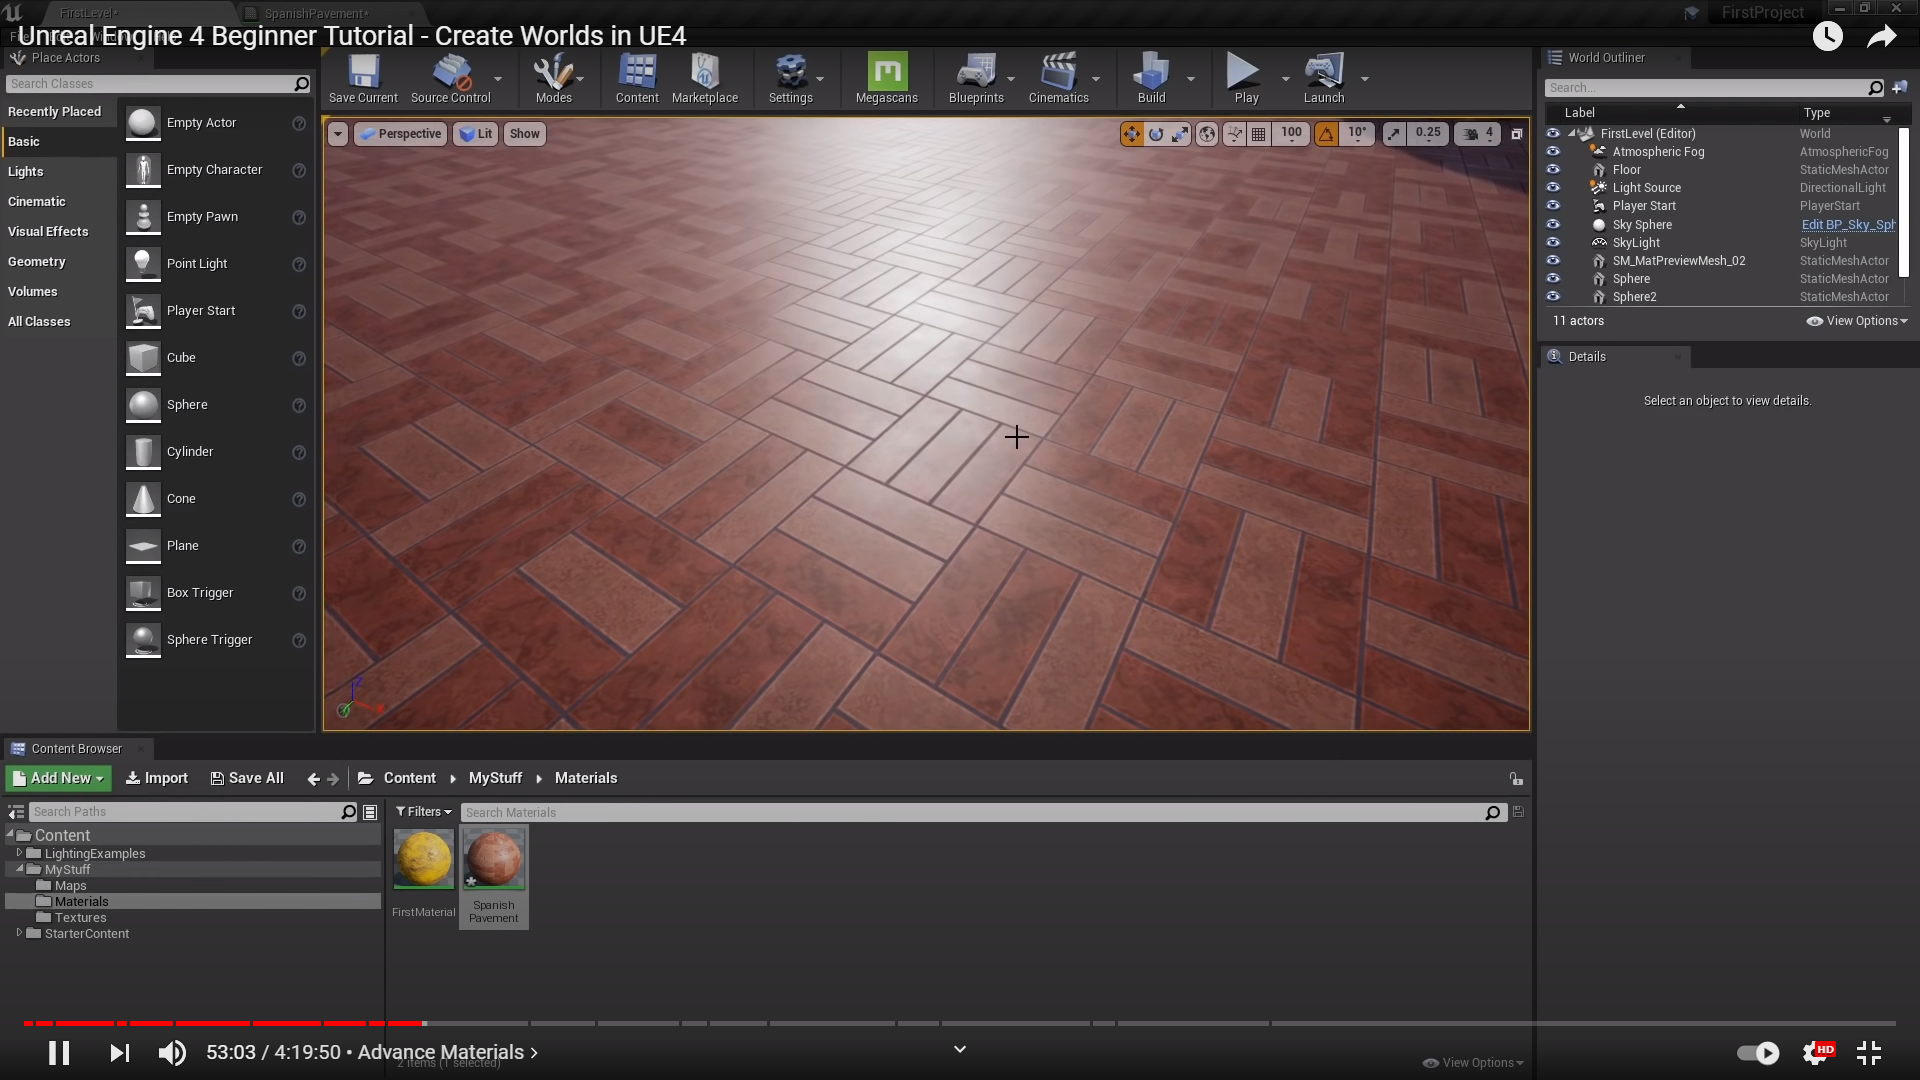The height and width of the screenshot is (1080, 1920).
Task: Click the Add New button
Action: point(58,778)
